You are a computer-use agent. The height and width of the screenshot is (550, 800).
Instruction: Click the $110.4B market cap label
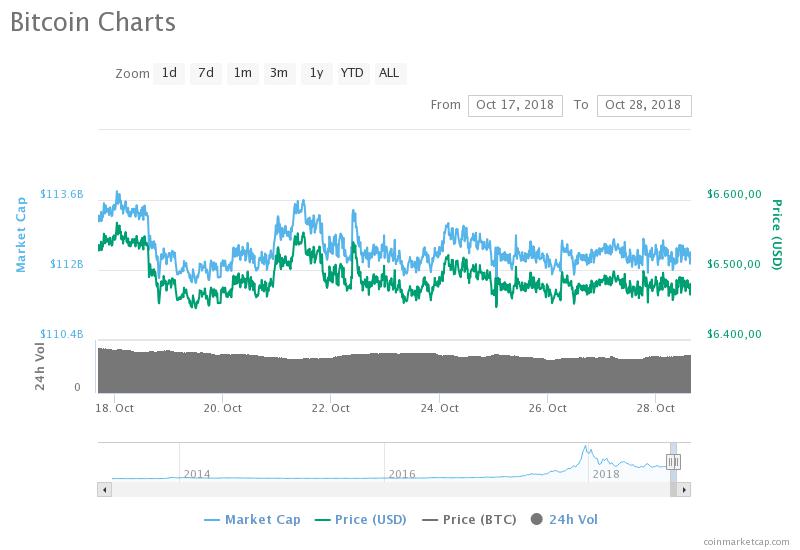click(62, 334)
